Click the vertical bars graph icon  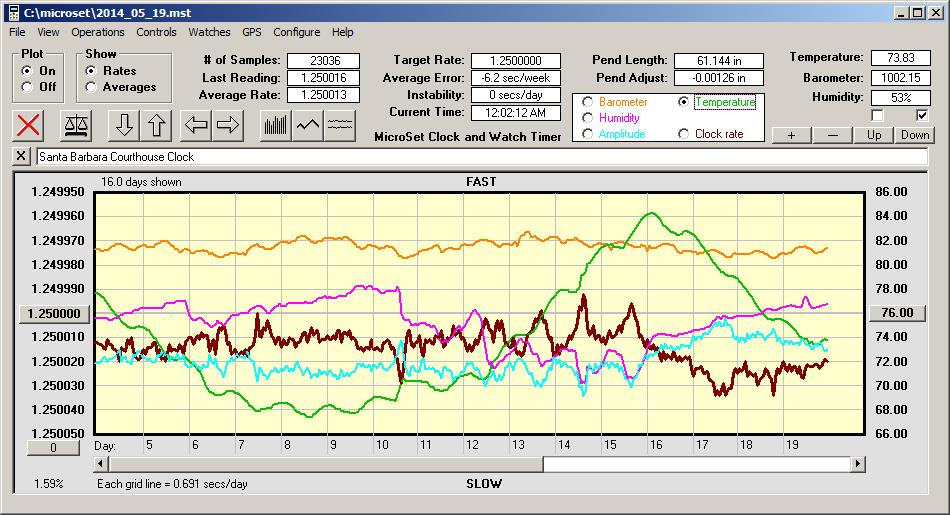point(275,125)
